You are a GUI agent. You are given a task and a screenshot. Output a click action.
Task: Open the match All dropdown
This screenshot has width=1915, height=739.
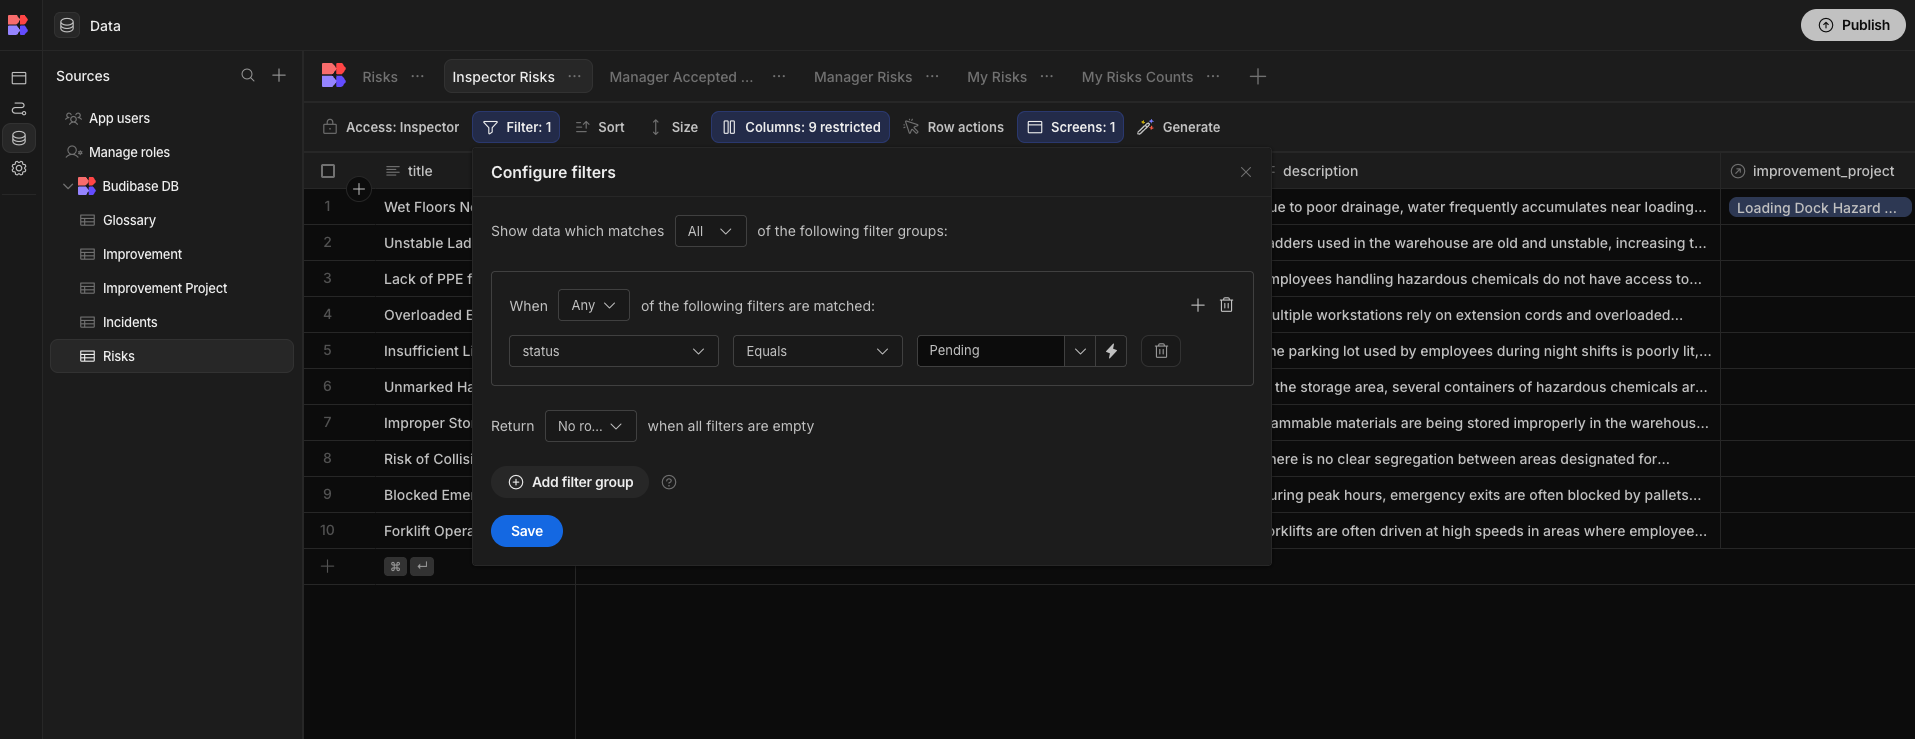point(710,231)
